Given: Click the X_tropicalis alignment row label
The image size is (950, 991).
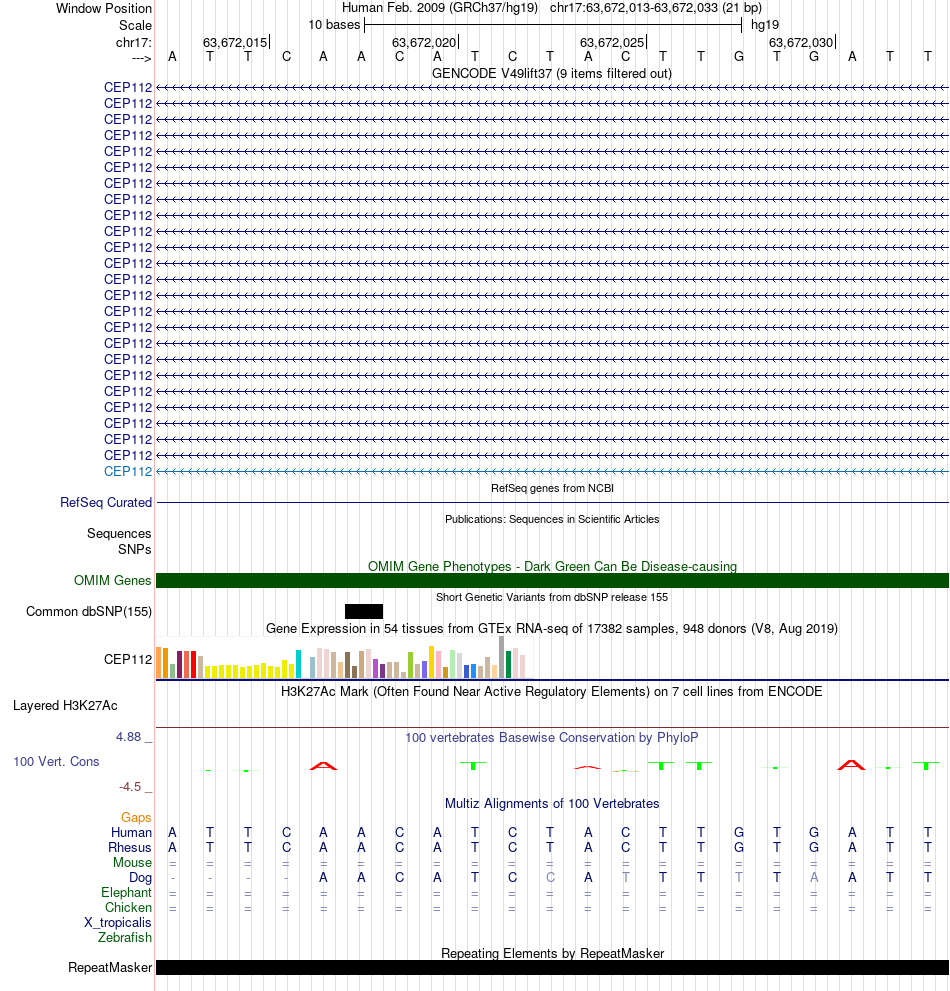Looking at the screenshot, I should (118, 923).
